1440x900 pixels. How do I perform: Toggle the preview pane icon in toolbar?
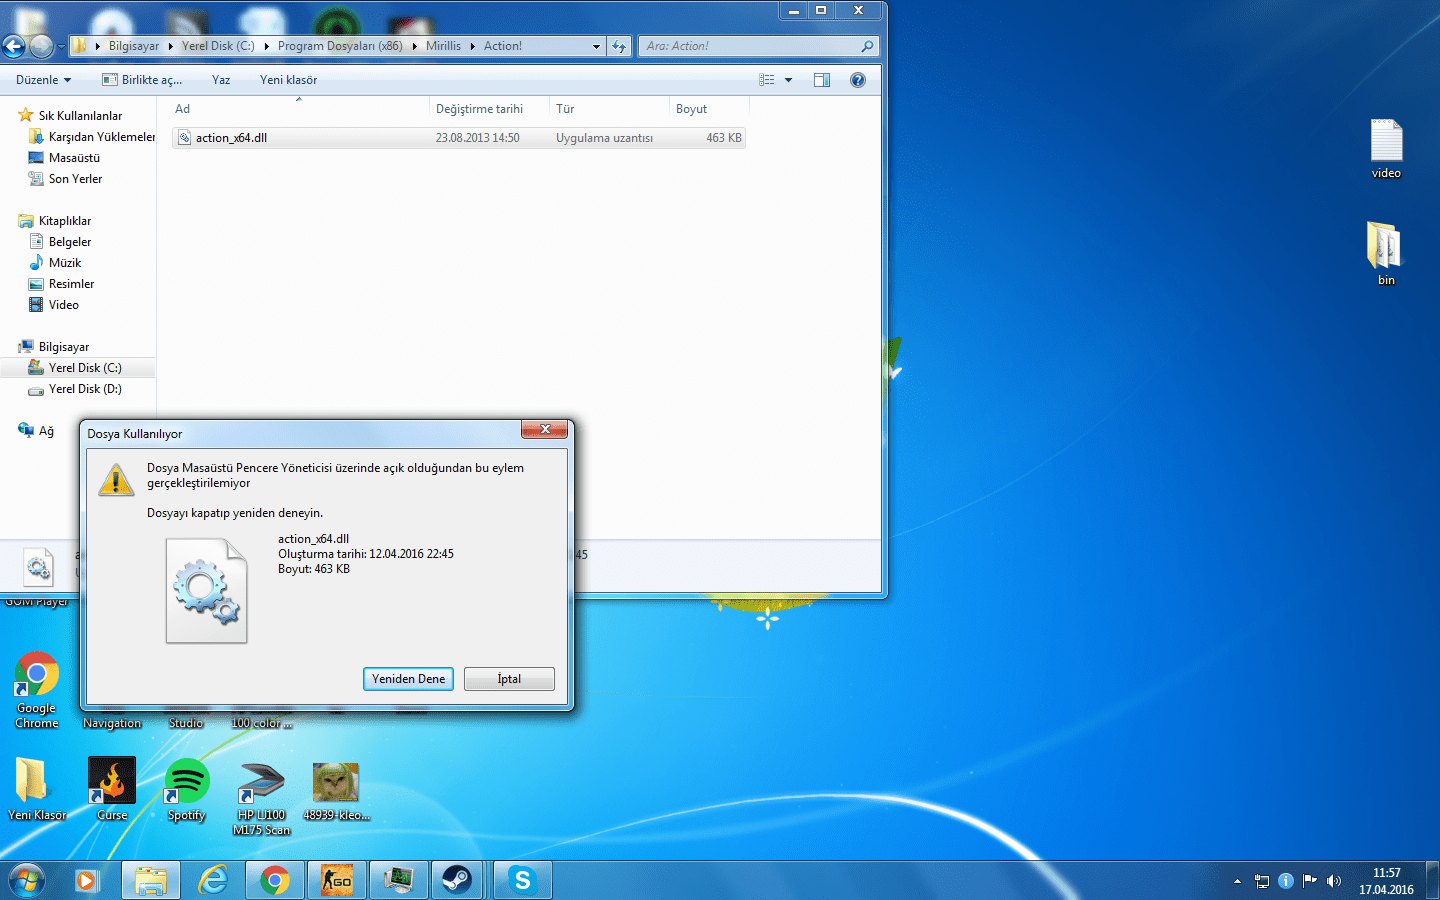click(x=822, y=80)
